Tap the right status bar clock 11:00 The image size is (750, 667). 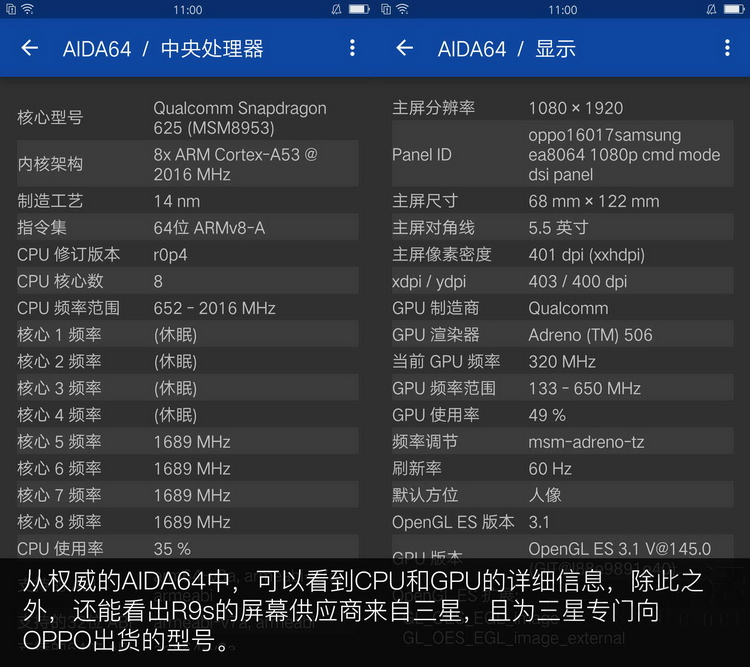point(562,10)
